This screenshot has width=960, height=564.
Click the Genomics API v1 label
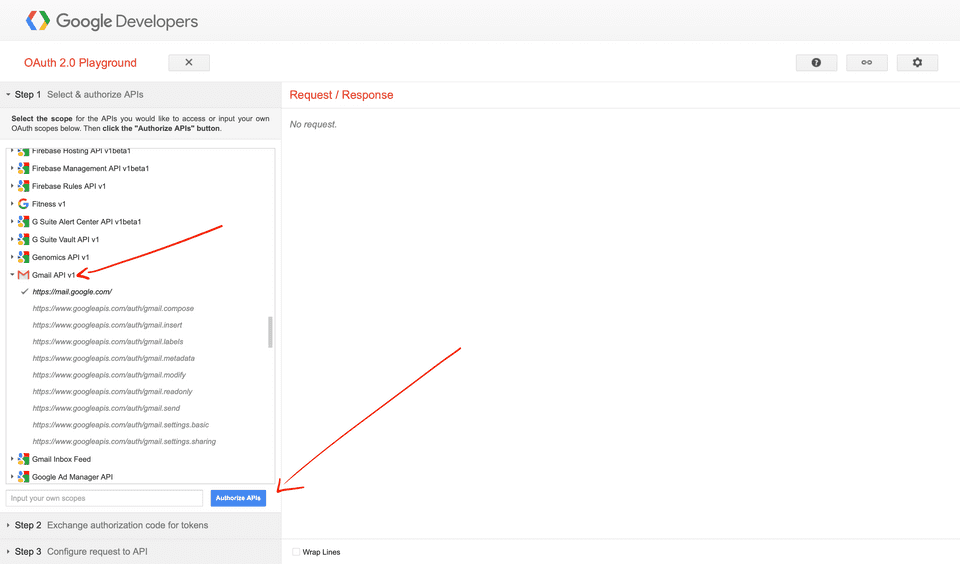pos(60,257)
